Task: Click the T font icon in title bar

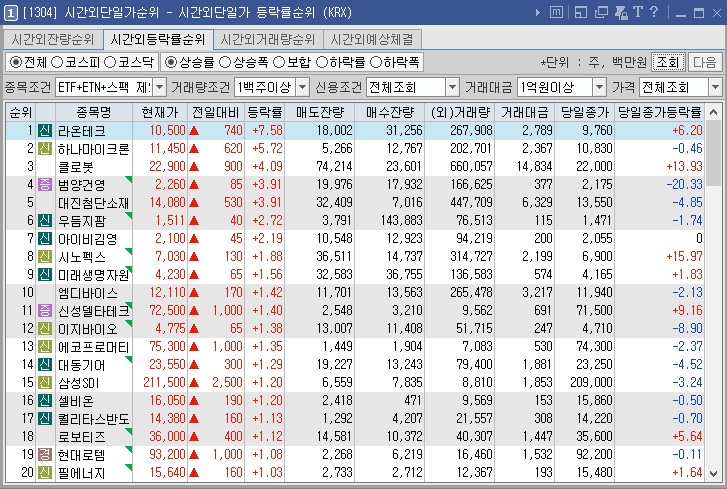Action: [x=638, y=12]
